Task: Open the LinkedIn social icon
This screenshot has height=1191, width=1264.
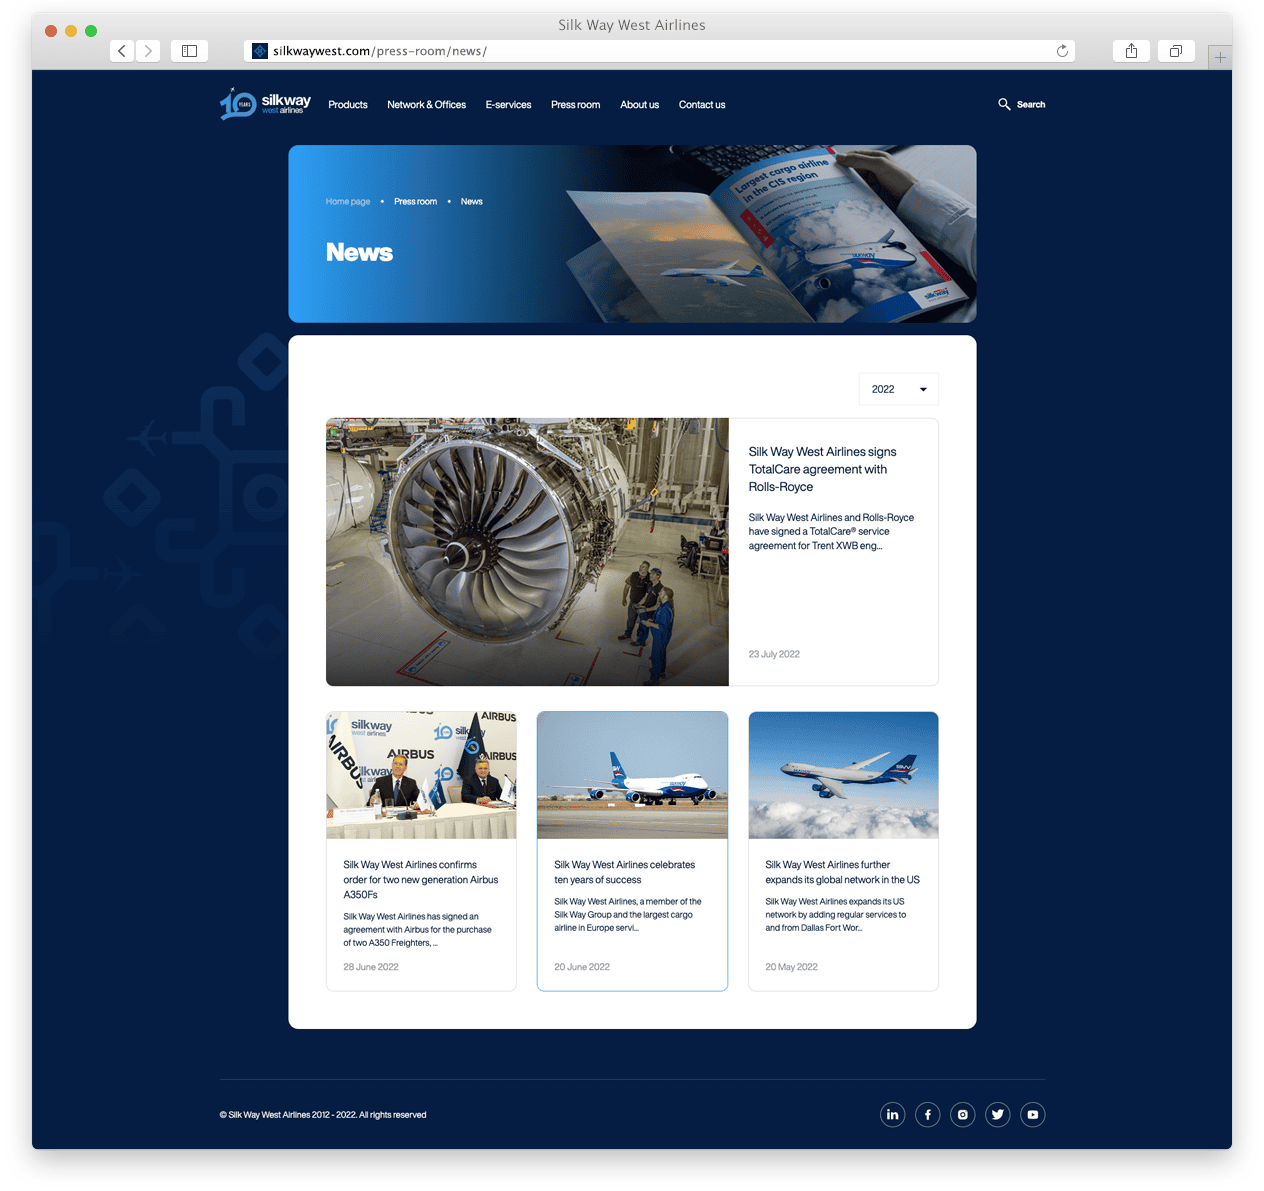Action: click(892, 1114)
